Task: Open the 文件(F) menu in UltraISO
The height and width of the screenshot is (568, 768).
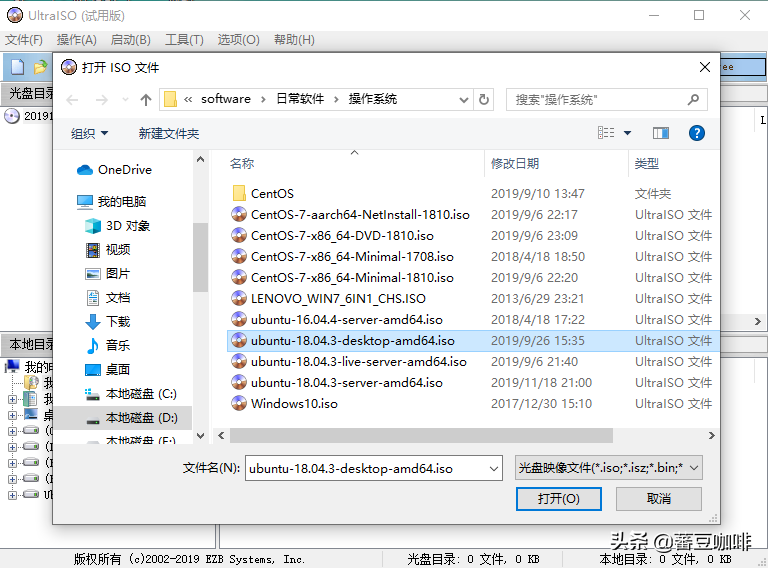Action: 24,40
